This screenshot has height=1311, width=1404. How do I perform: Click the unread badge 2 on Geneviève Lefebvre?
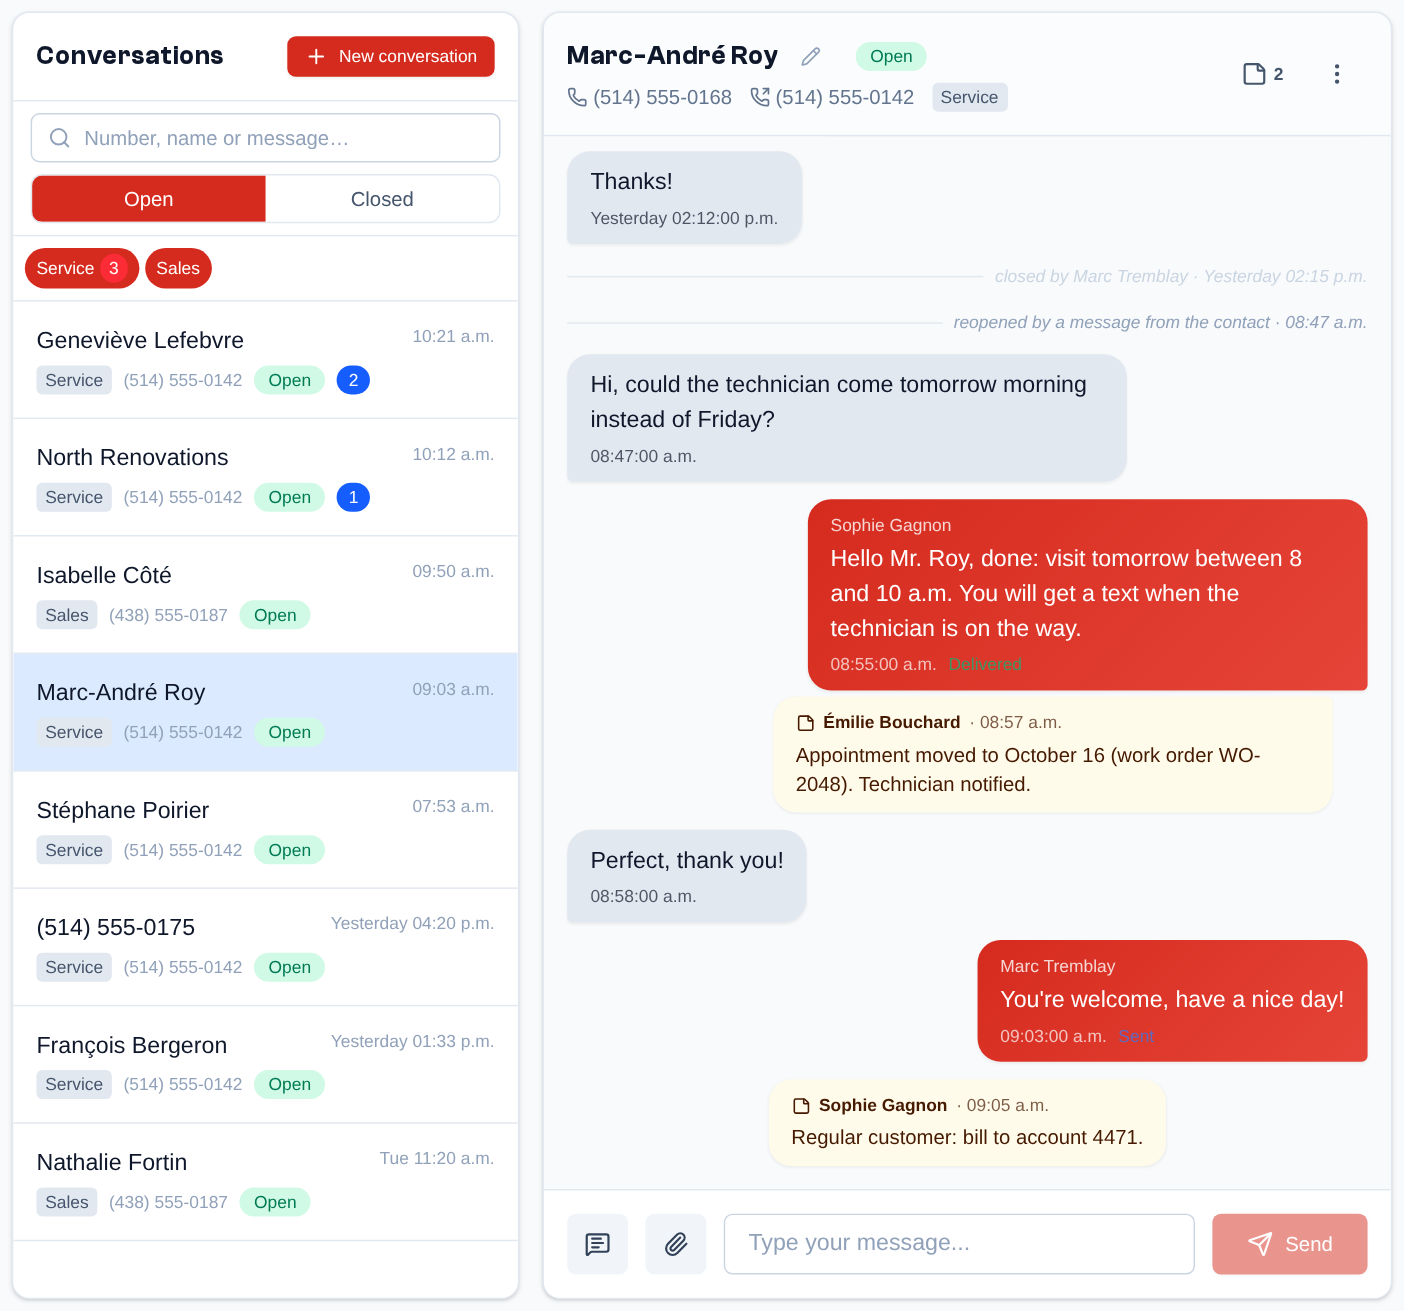[x=353, y=380]
